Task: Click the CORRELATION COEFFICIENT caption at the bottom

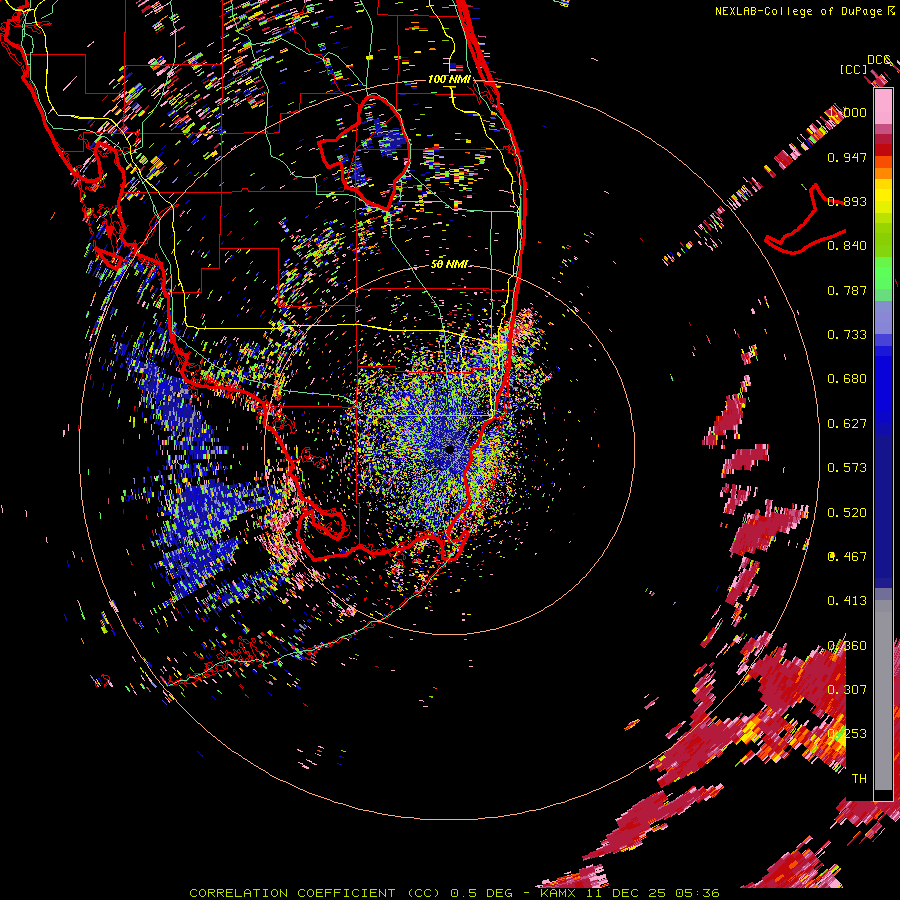Action: pos(292,893)
